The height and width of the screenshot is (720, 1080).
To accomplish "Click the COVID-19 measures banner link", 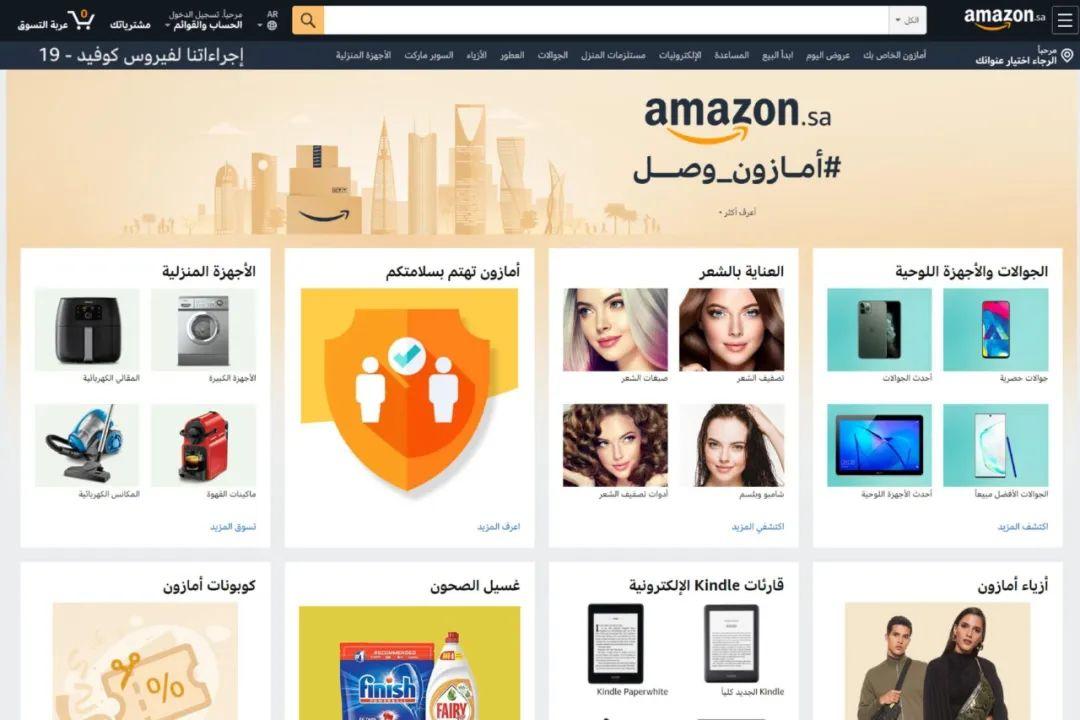I will (141, 54).
